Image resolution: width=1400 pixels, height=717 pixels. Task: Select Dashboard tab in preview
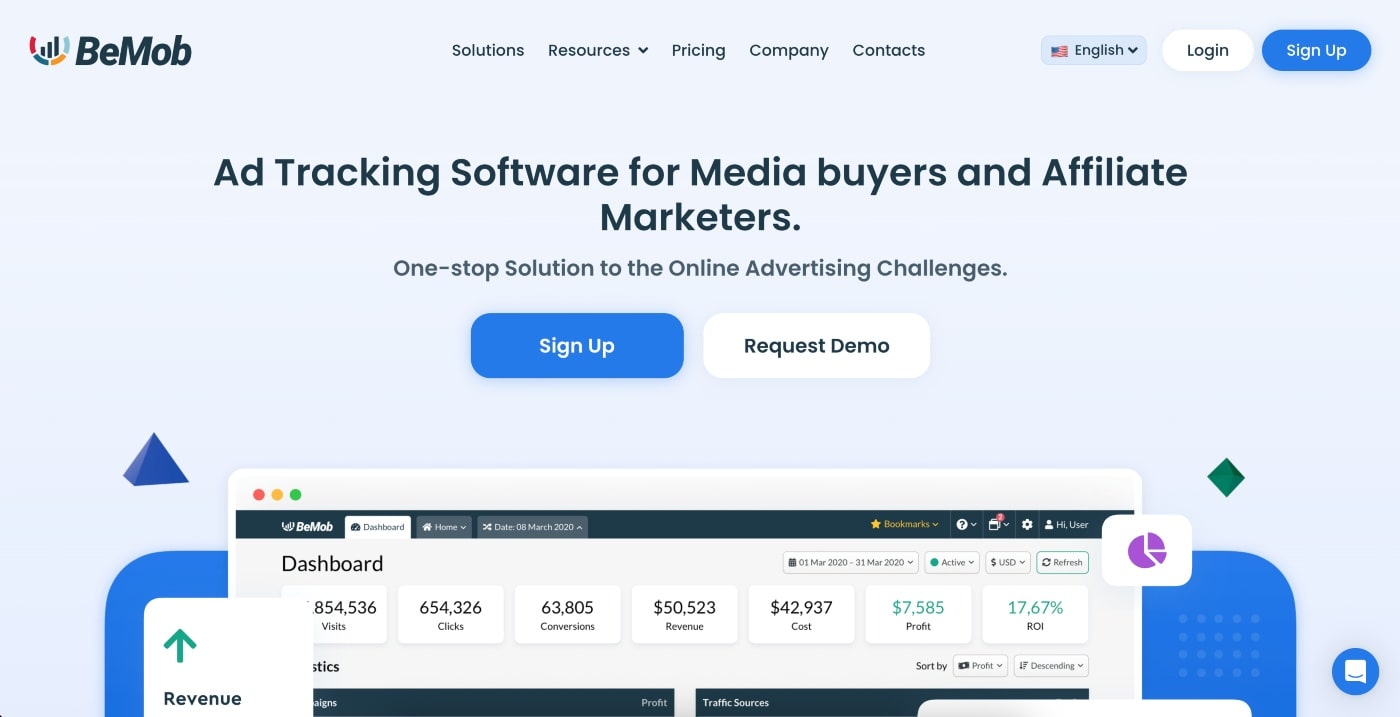(x=378, y=527)
